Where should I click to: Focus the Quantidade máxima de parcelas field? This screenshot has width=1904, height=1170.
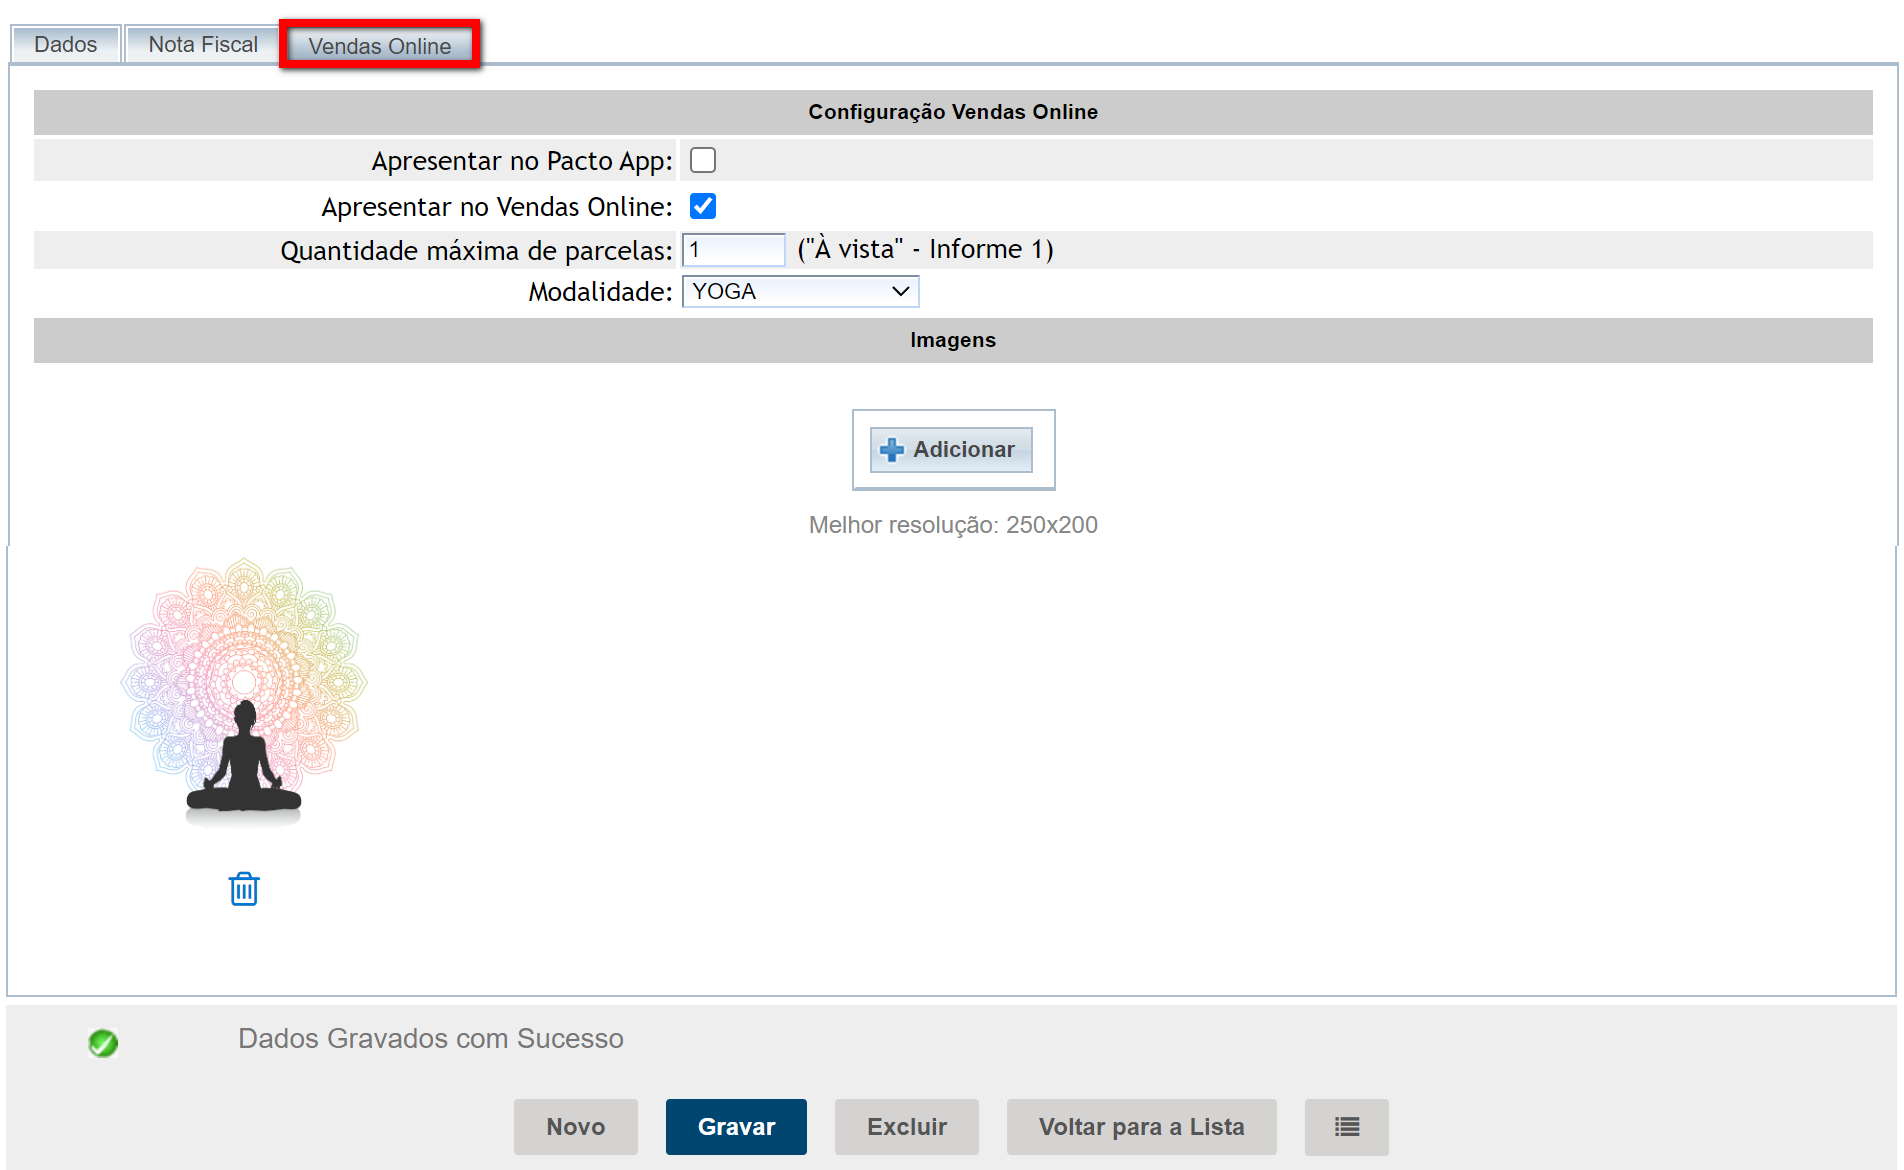[x=733, y=250]
